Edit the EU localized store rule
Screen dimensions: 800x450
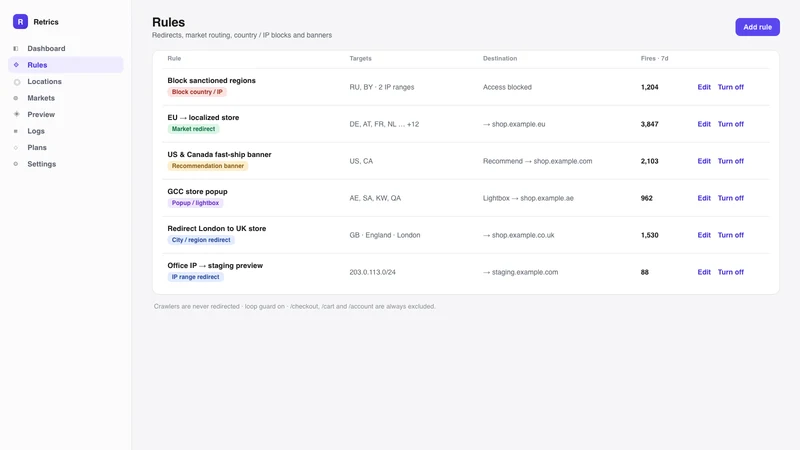704,124
